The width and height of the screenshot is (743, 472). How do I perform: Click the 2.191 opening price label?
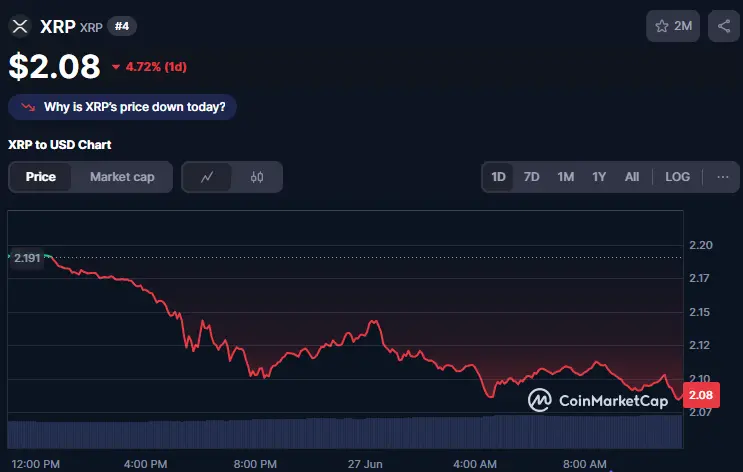[x=27, y=258]
